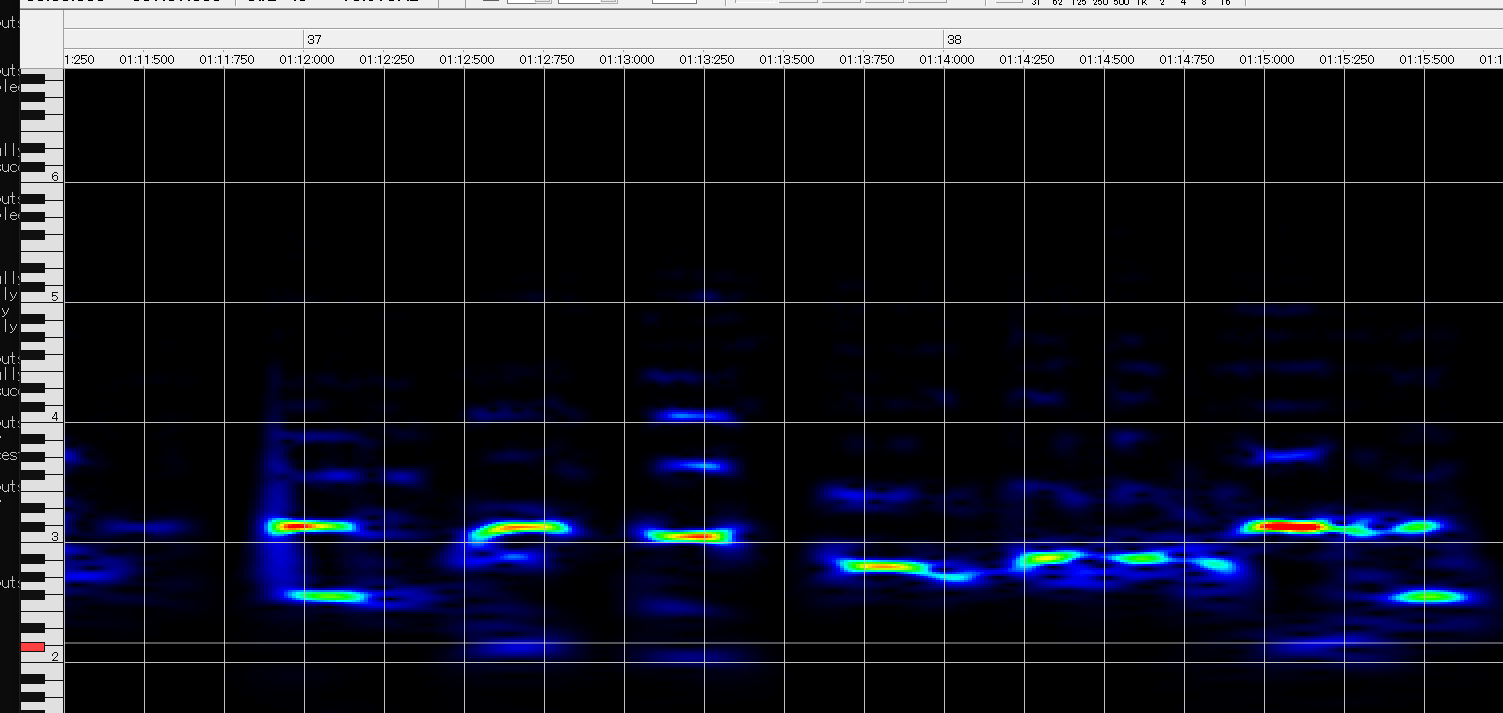Image resolution: width=1503 pixels, height=713 pixels.
Task: Select the 01:12:750 time label
Action: pos(547,60)
